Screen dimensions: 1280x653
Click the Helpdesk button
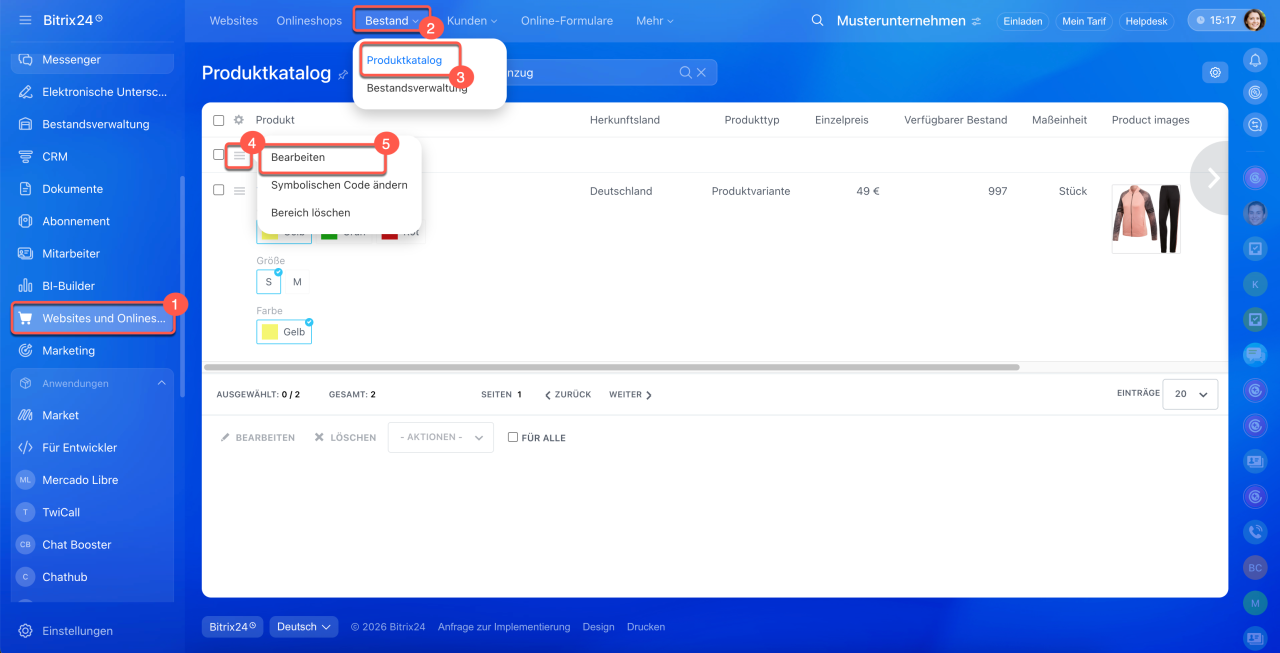1146,21
